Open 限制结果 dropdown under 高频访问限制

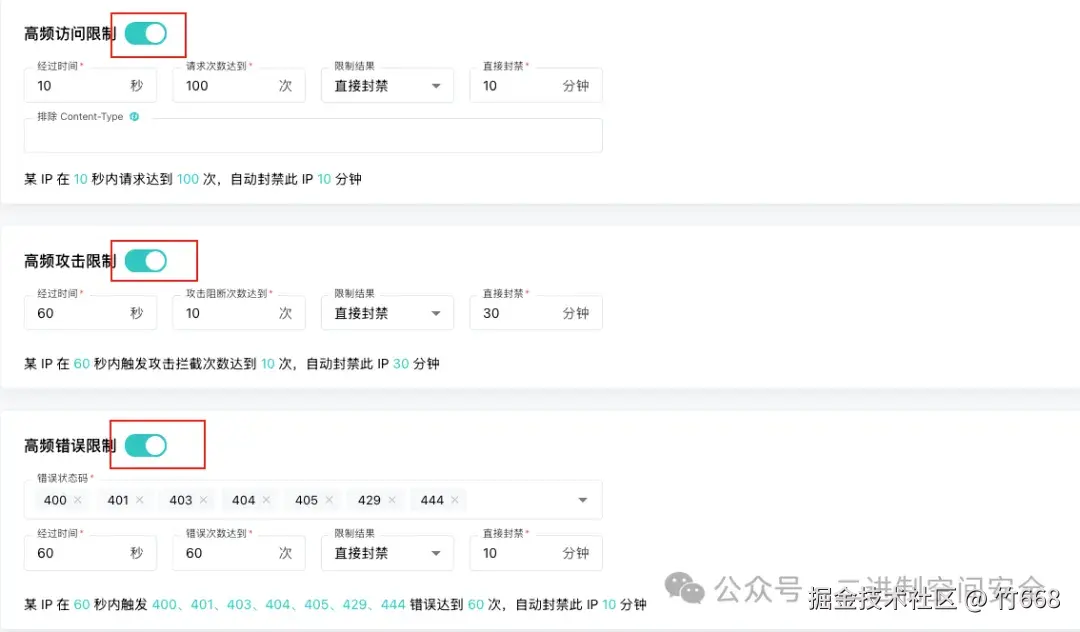(x=387, y=85)
